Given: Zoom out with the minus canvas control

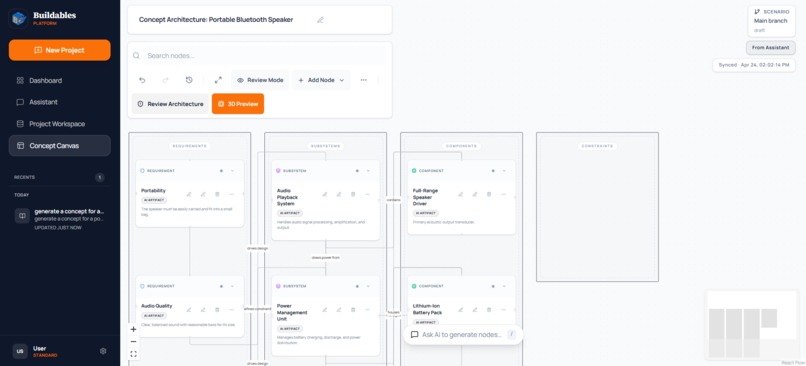Looking at the screenshot, I should click(x=134, y=342).
